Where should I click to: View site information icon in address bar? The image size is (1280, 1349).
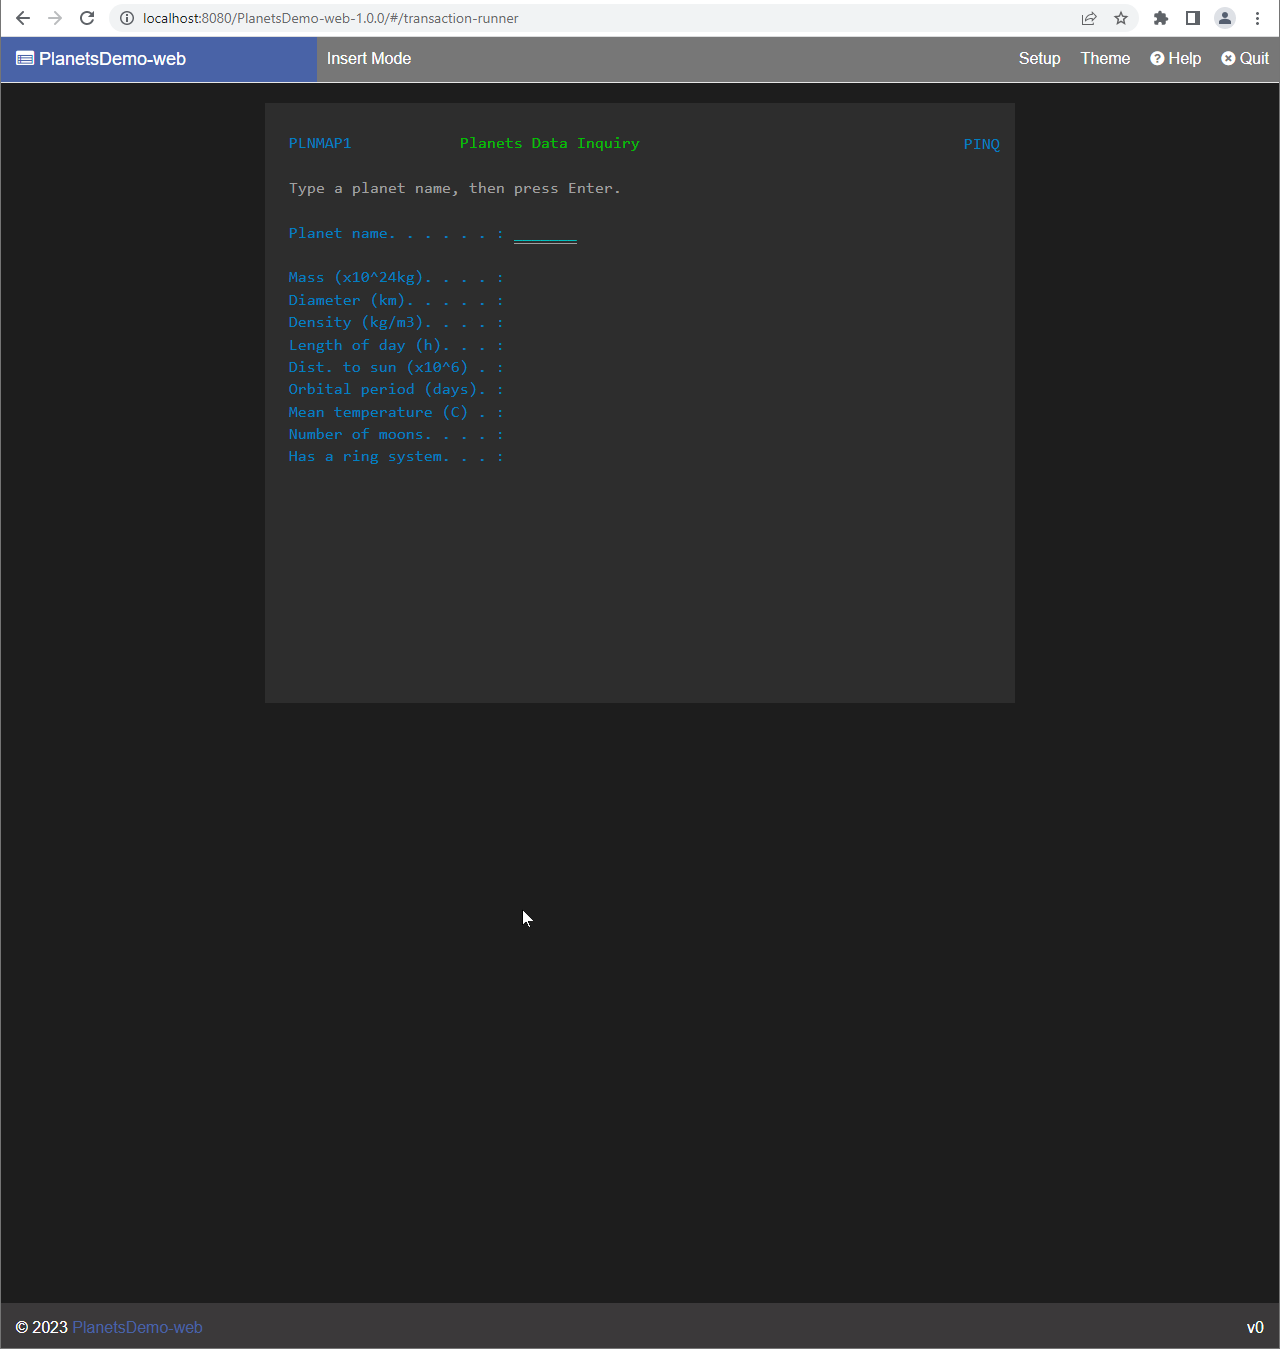click(127, 18)
